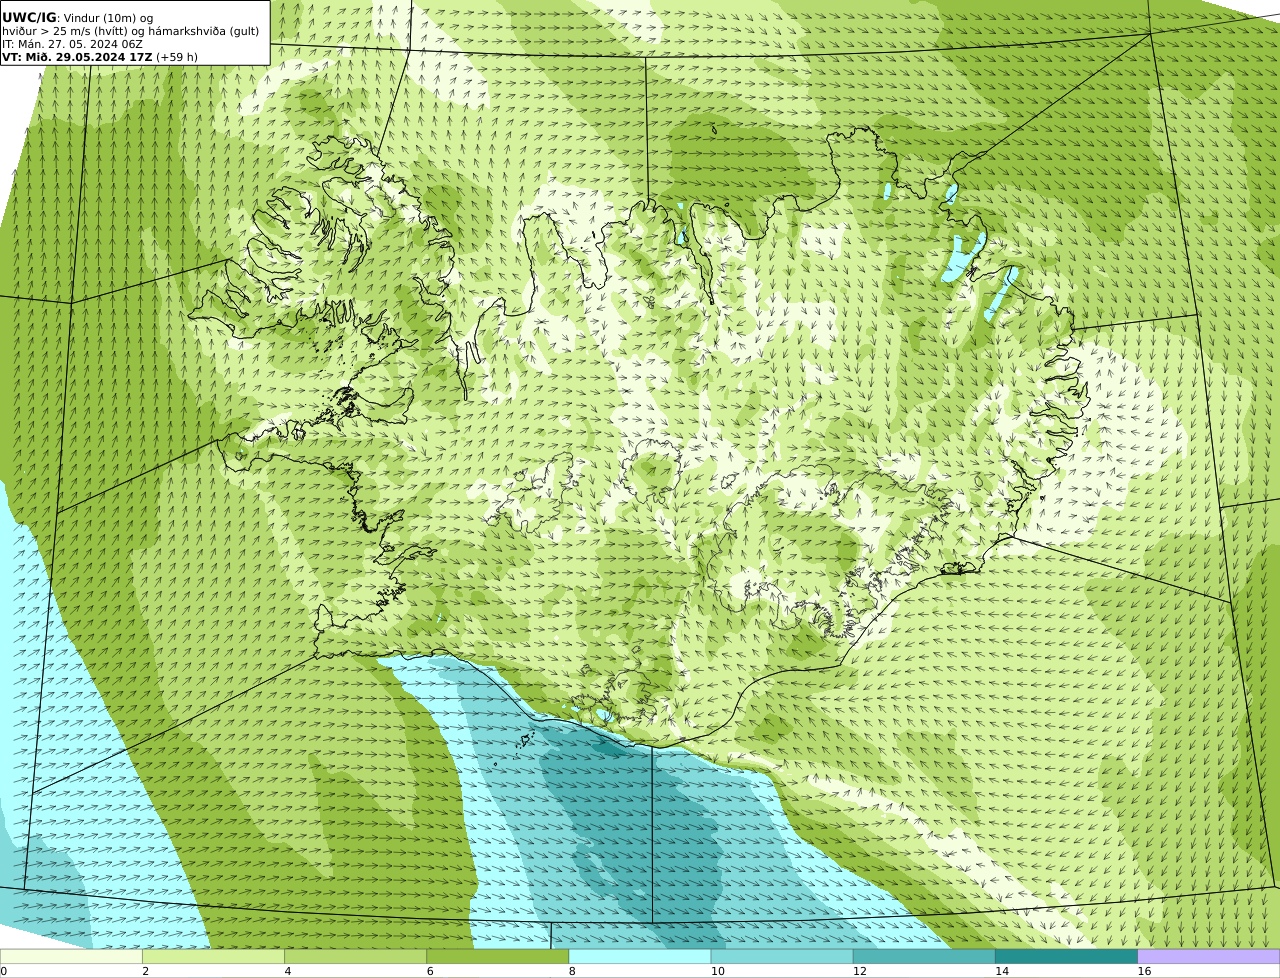This screenshot has height=978, width=1280.
Task: Click the legend tick label "14"
Action: point(1002,971)
